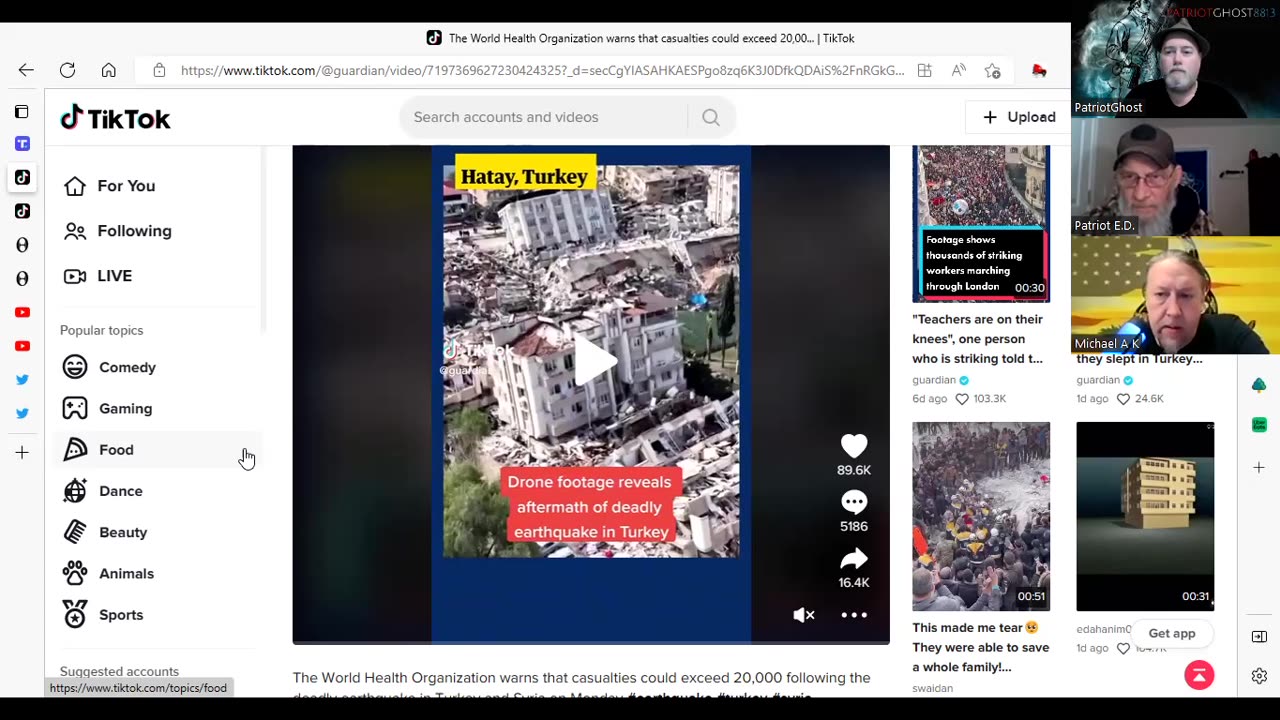Like the video with the heart icon
1280x720 pixels.
[854, 446]
